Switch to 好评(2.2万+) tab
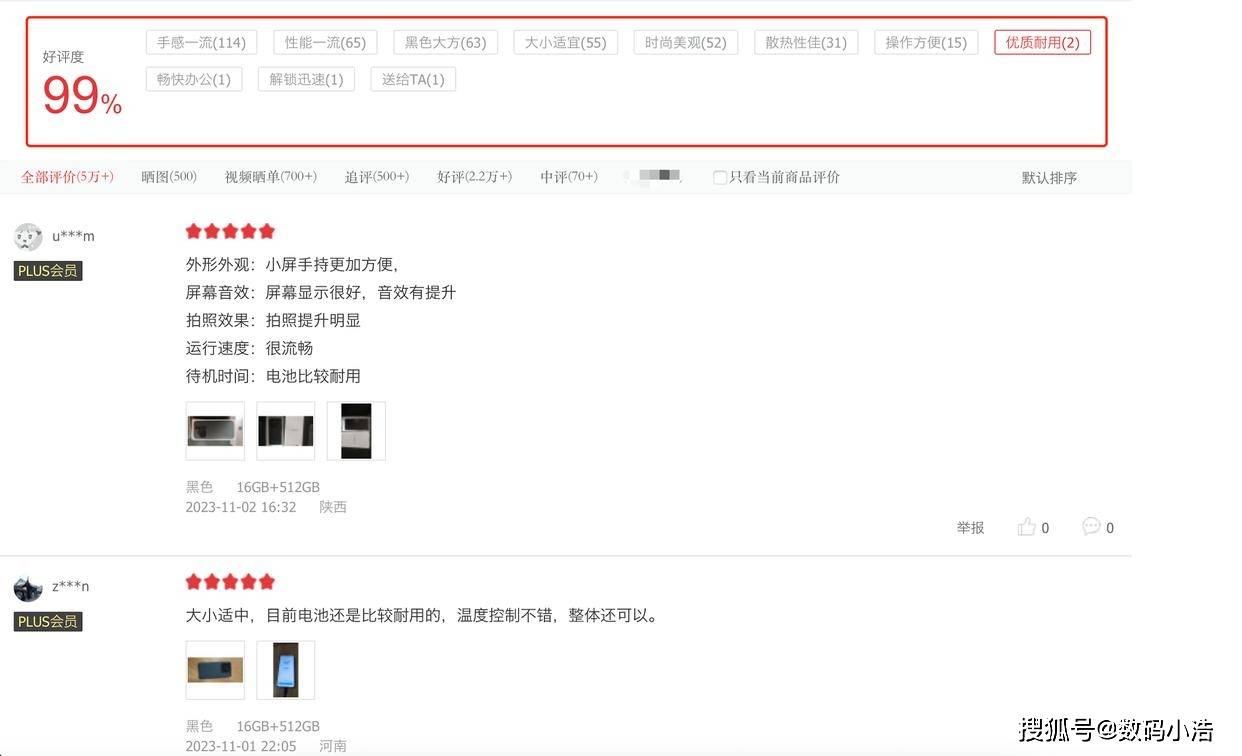Image resolution: width=1242 pixels, height=756 pixels. click(x=474, y=177)
